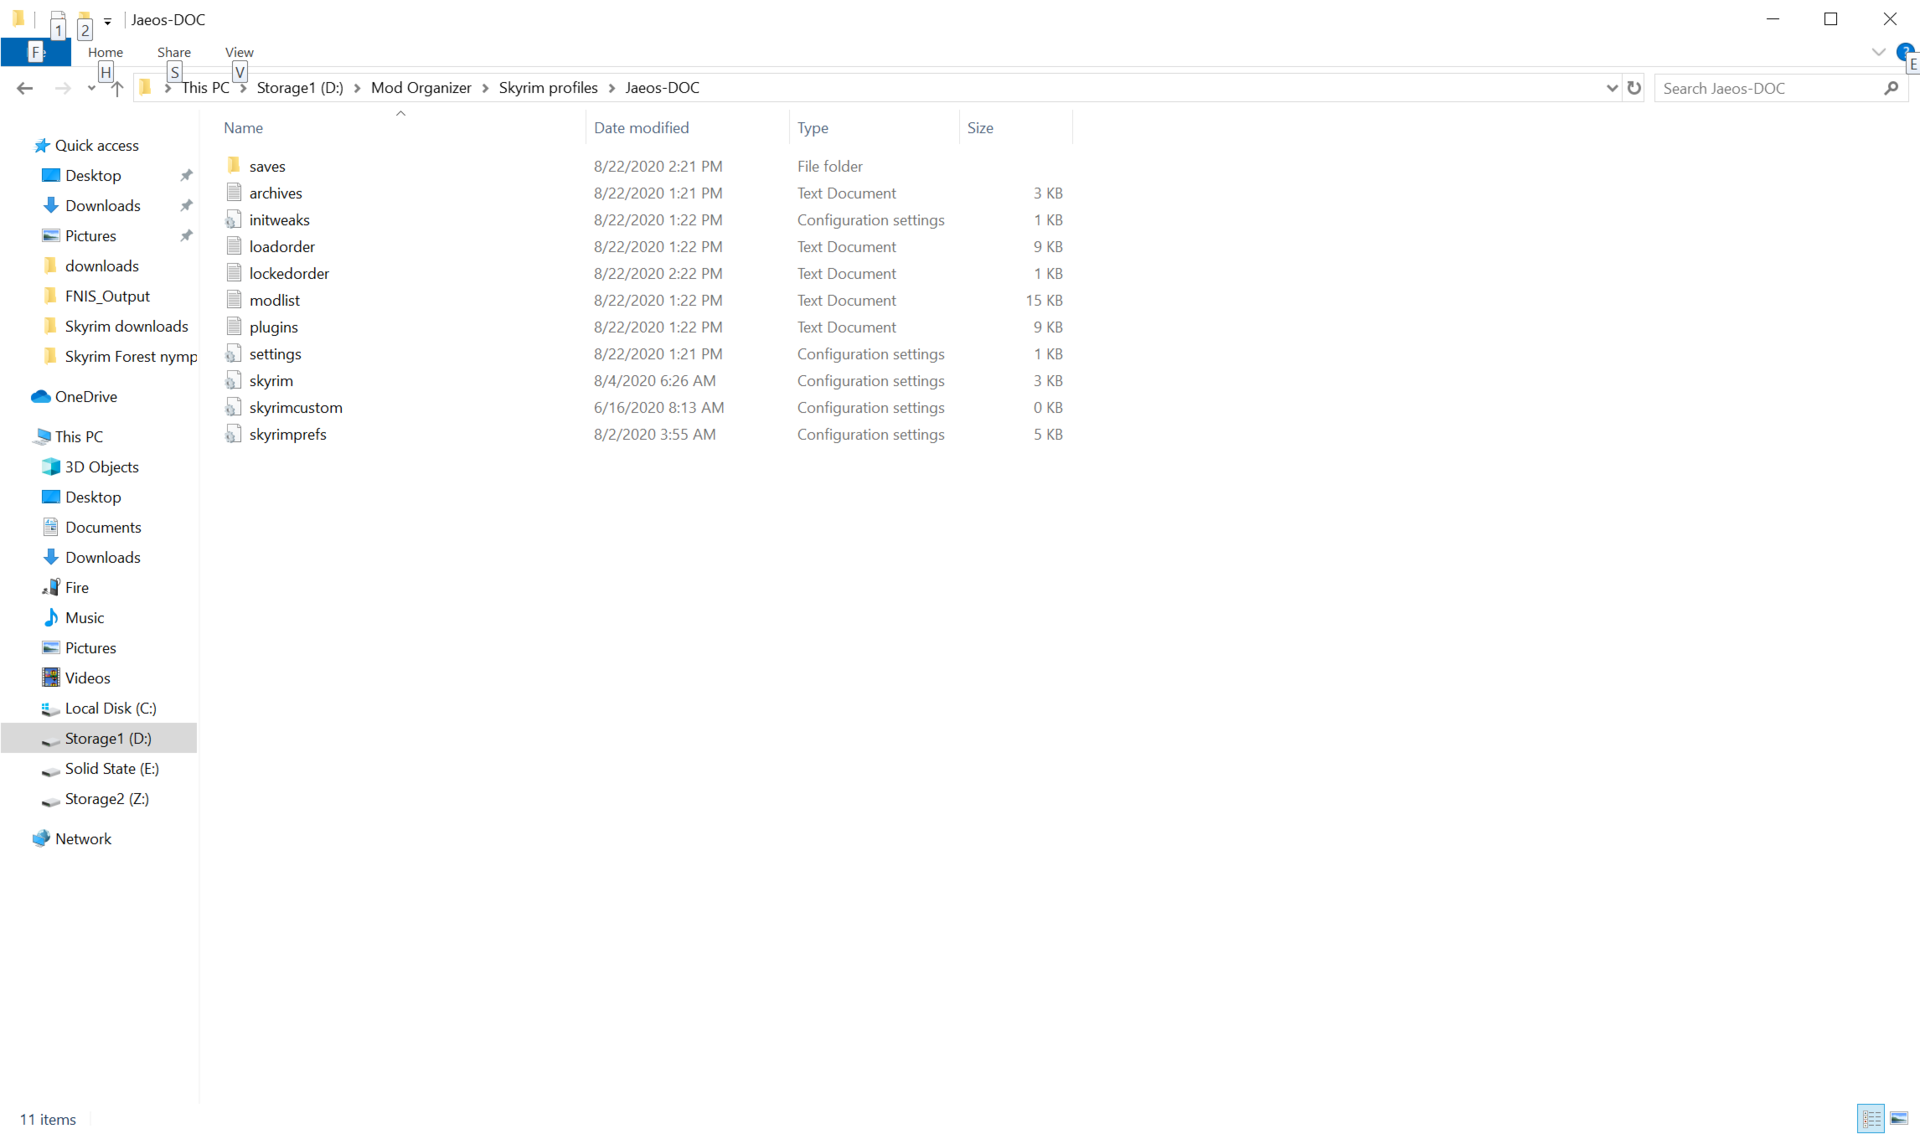
Task: Open Skyrim downloads folder in sidebar
Action: (126, 326)
